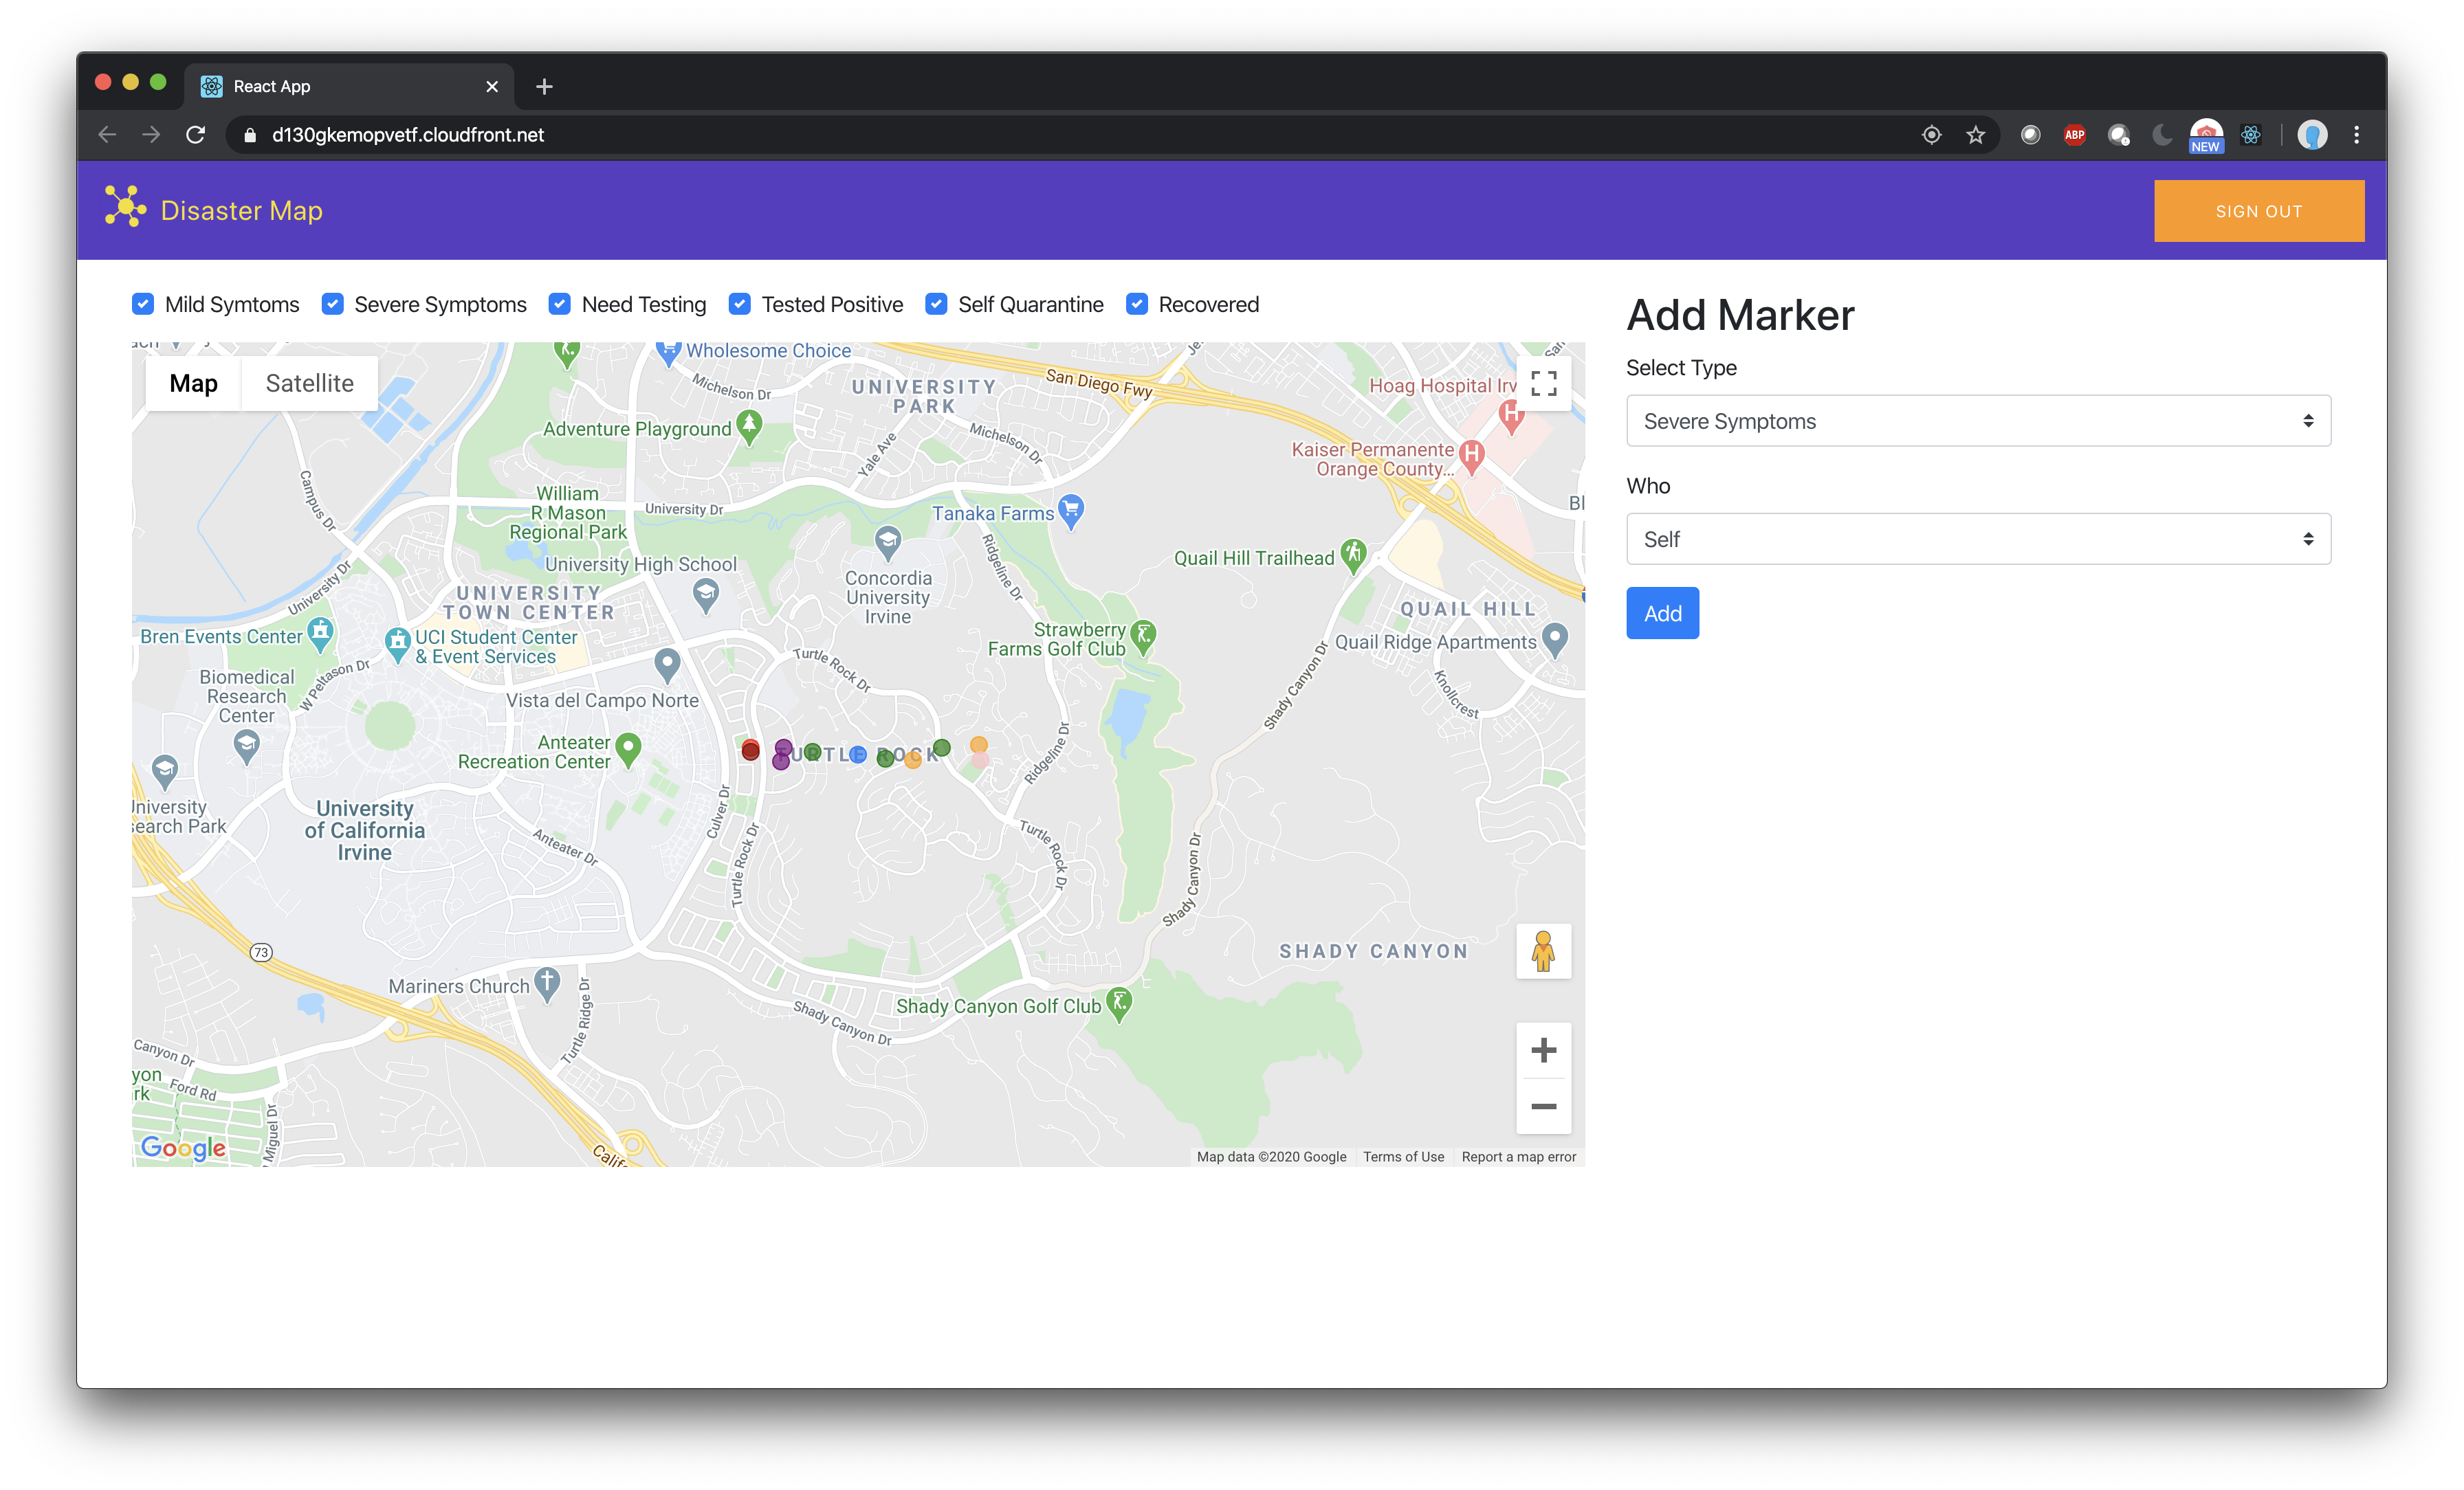Image resolution: width=2464 pixels, height=1490 pixels.
Task: Zoom out with the map minus button
Action: tap(1543, 1106)
